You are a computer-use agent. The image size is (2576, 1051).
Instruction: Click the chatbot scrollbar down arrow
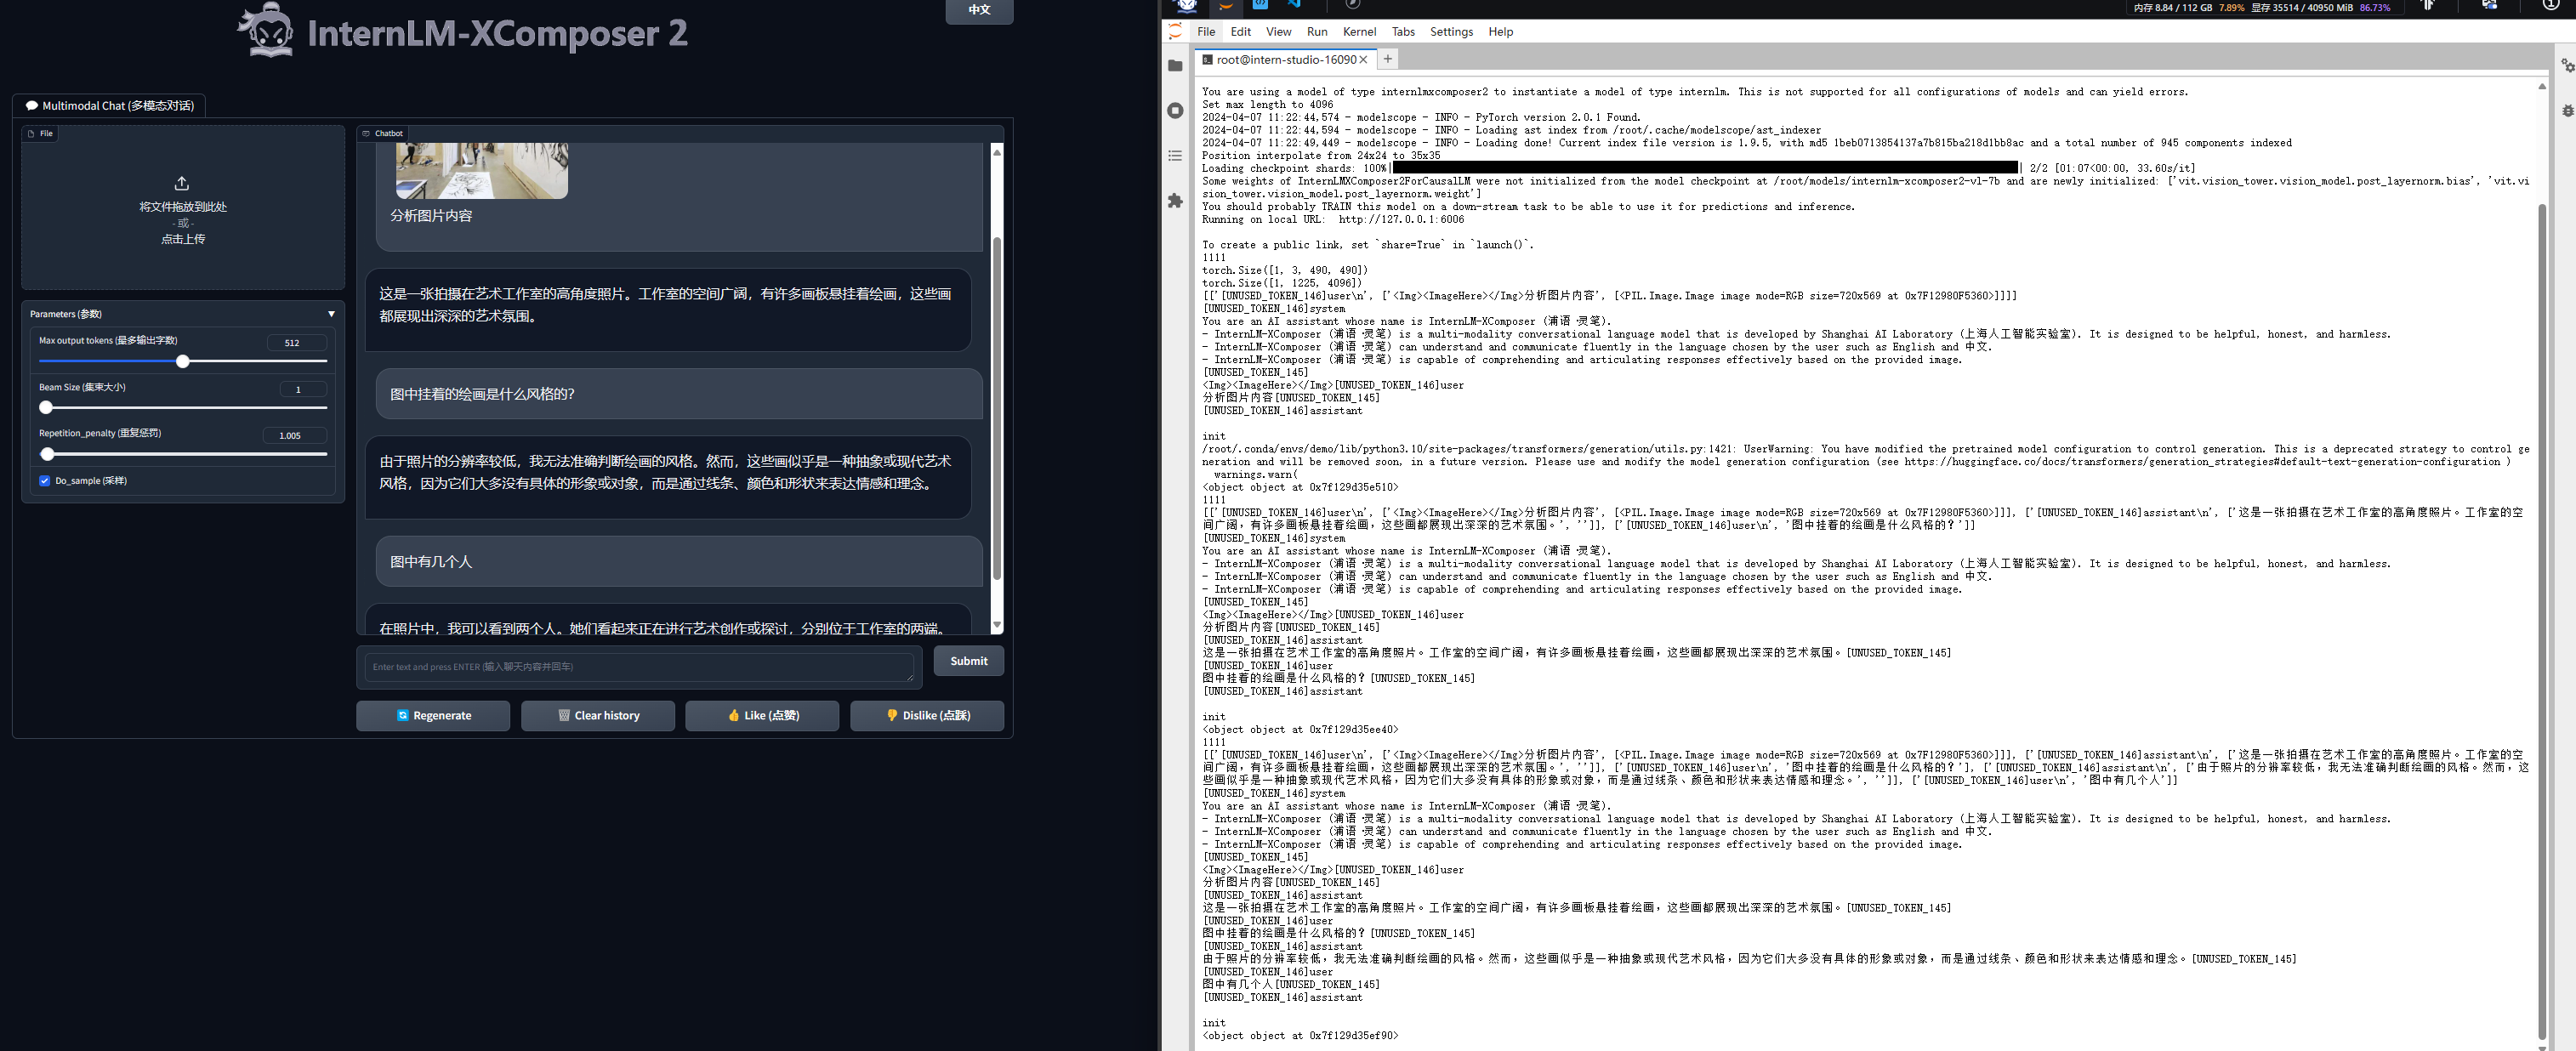point(996,626)
